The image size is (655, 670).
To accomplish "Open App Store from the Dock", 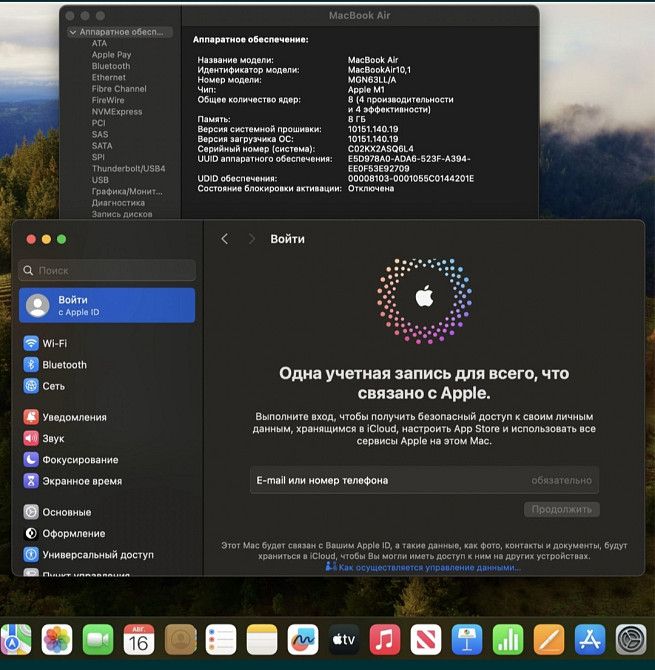I will coord(590,639).
